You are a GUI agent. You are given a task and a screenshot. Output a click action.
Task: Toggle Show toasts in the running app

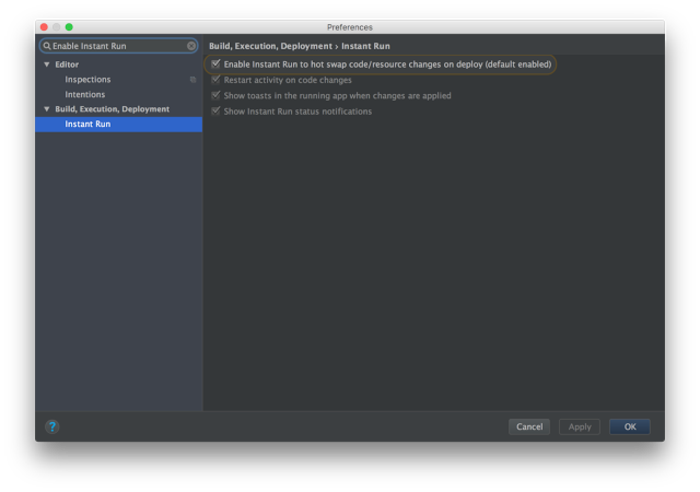coord(216,95)
